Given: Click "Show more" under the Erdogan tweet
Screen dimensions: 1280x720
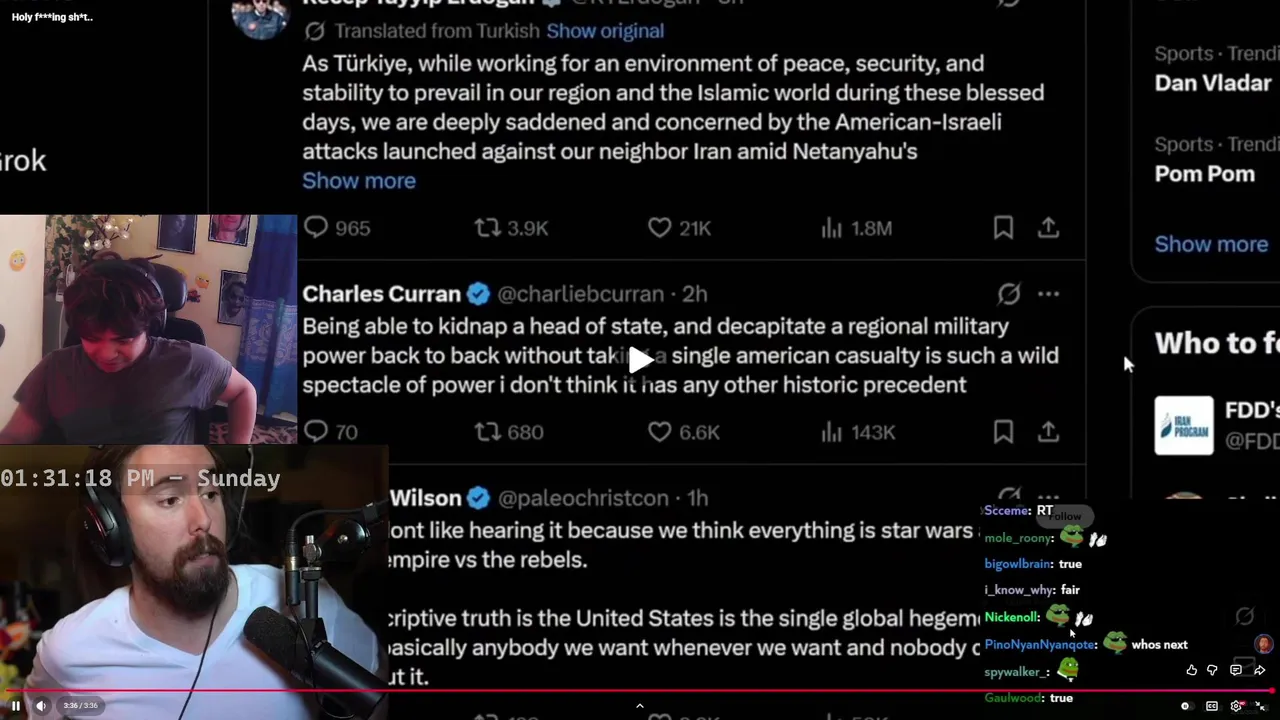Looking at the screenshot, I should (x=358, y=181).
